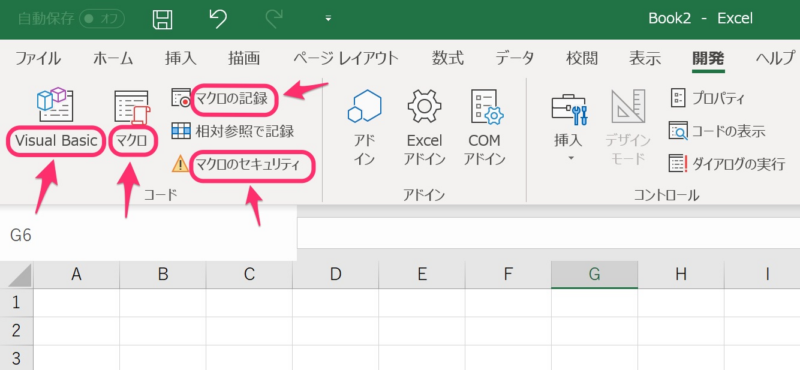800x370 pixels.
Task: Switch to the 数式 tab
Action: (448, 58)
